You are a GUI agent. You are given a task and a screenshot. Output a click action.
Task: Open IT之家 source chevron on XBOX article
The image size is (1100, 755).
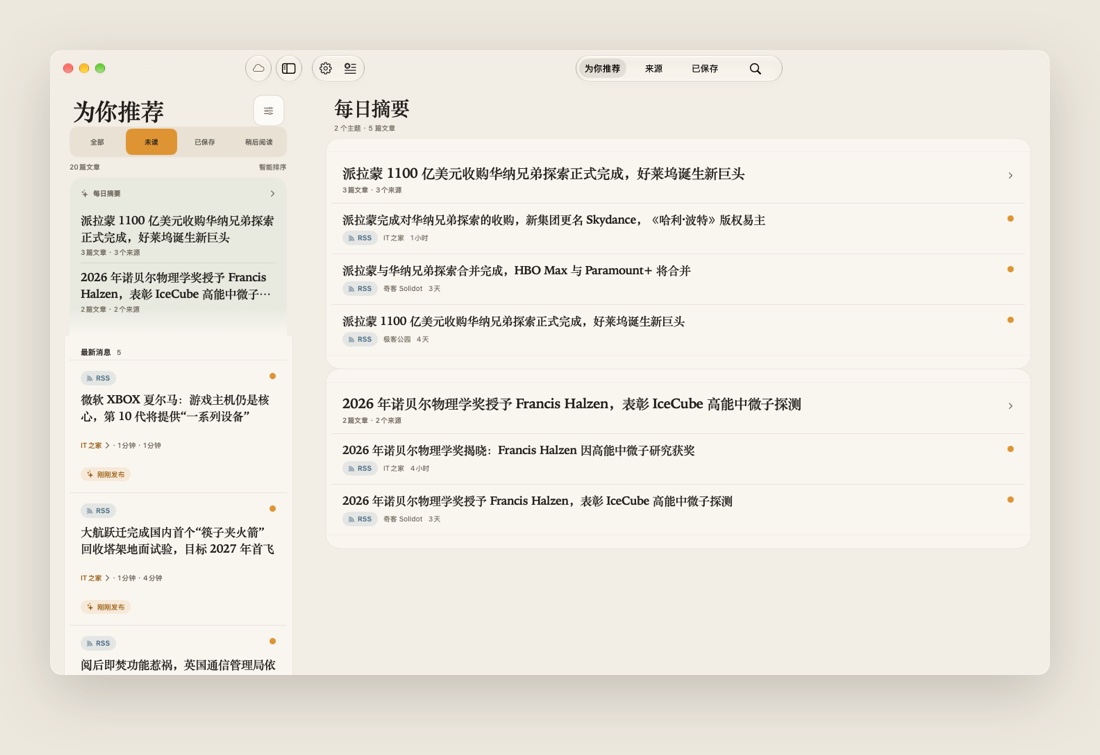tap(107, 446)
